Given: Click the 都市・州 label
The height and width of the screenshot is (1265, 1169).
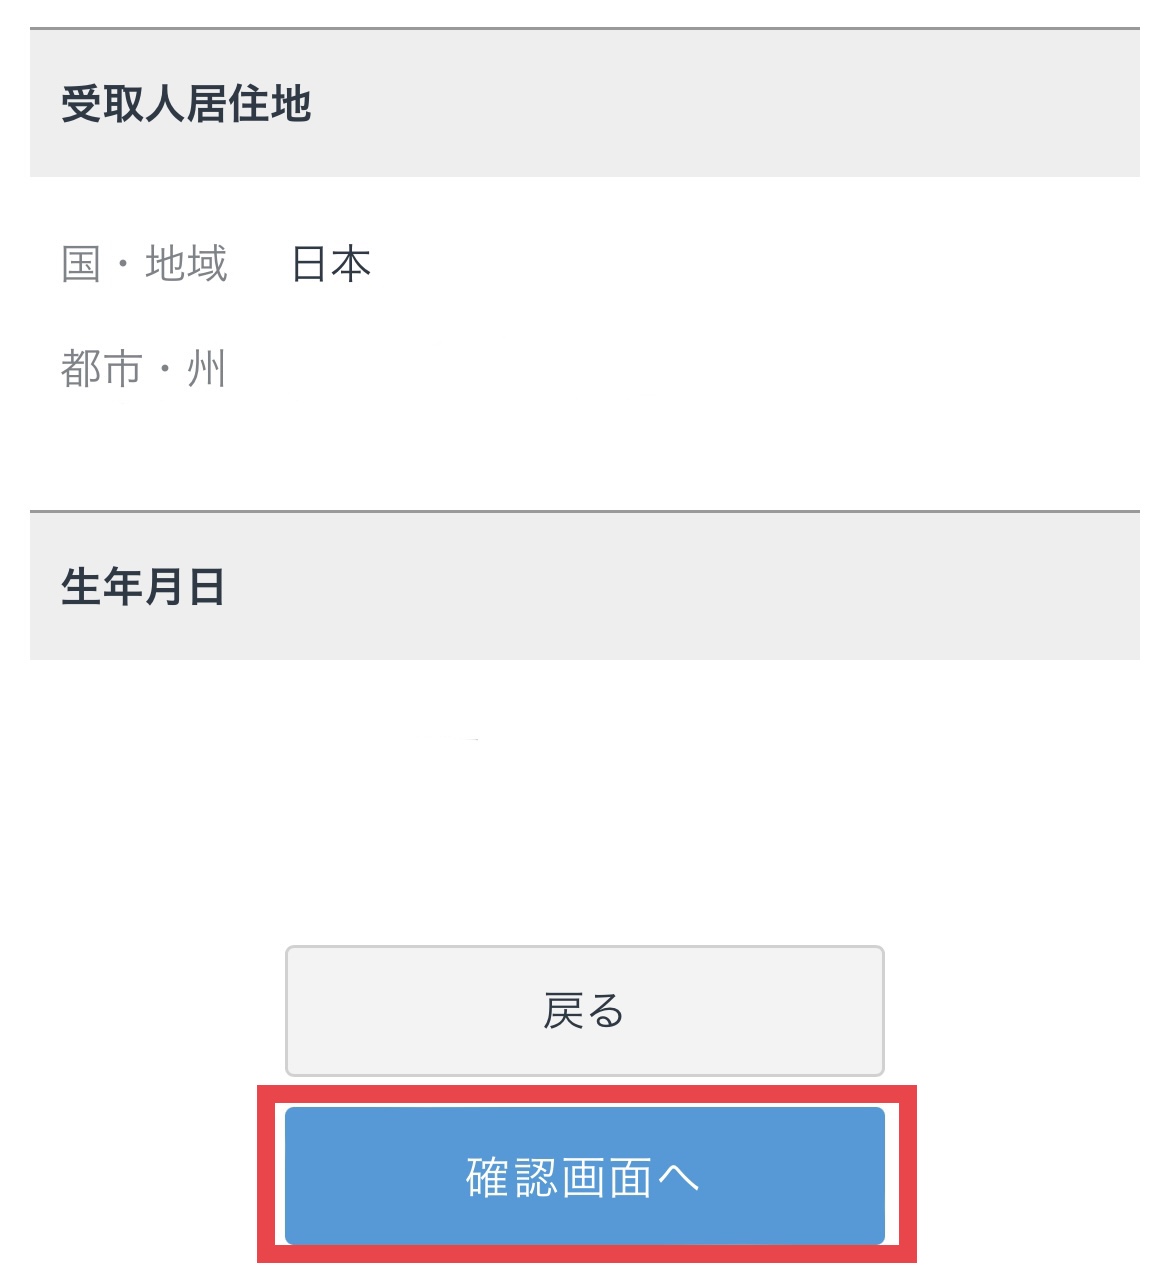Looking at the screenshot, I should pyautogui.click(x=143, y=369).
